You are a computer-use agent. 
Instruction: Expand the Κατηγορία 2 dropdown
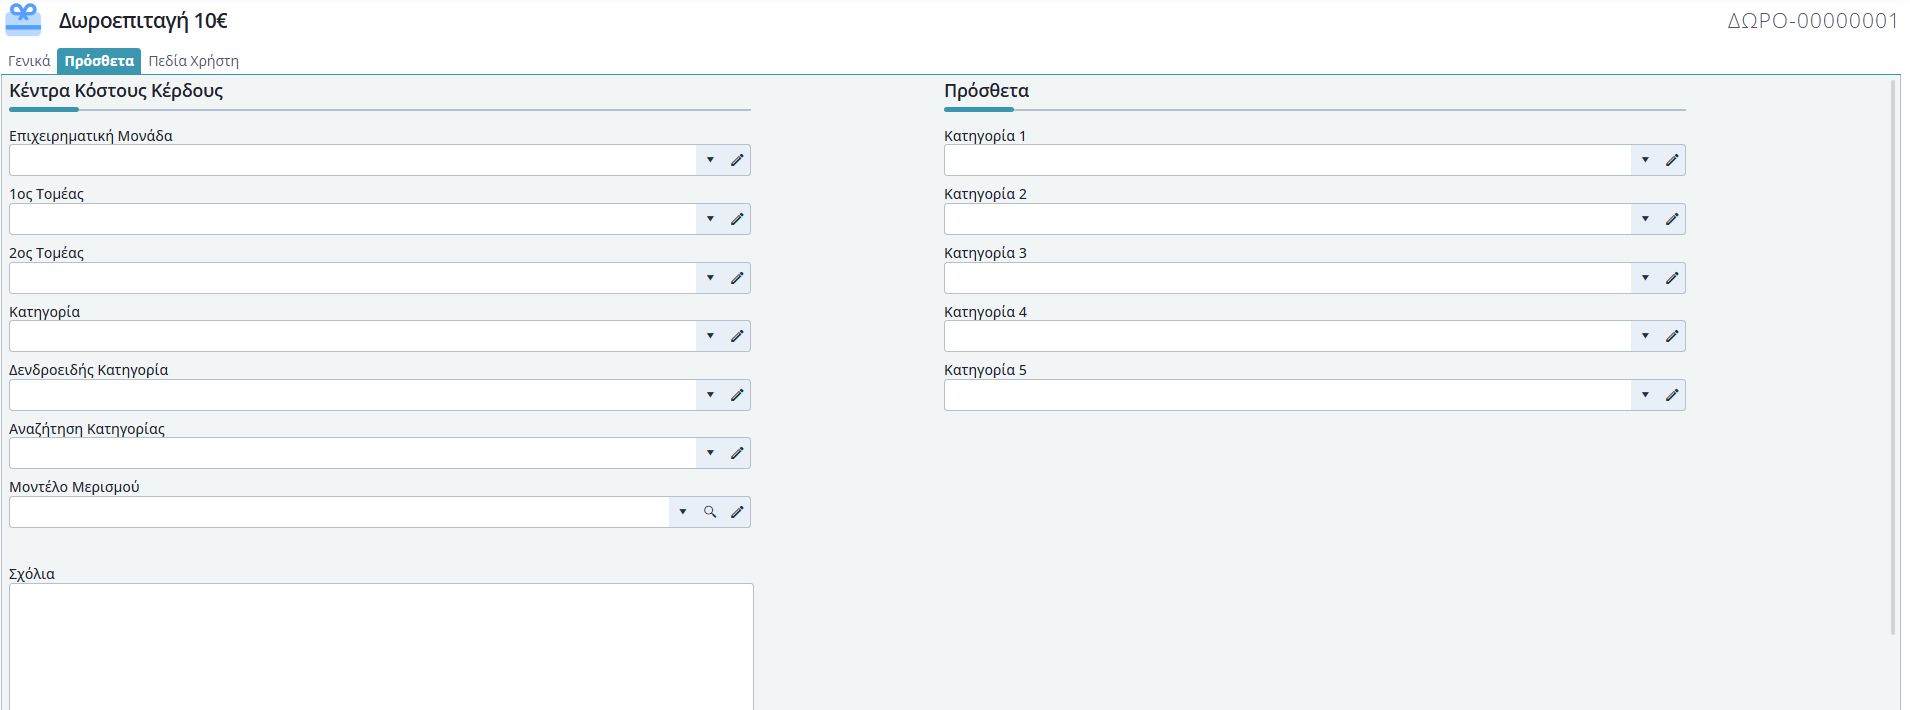click(x=1645, y=219)
